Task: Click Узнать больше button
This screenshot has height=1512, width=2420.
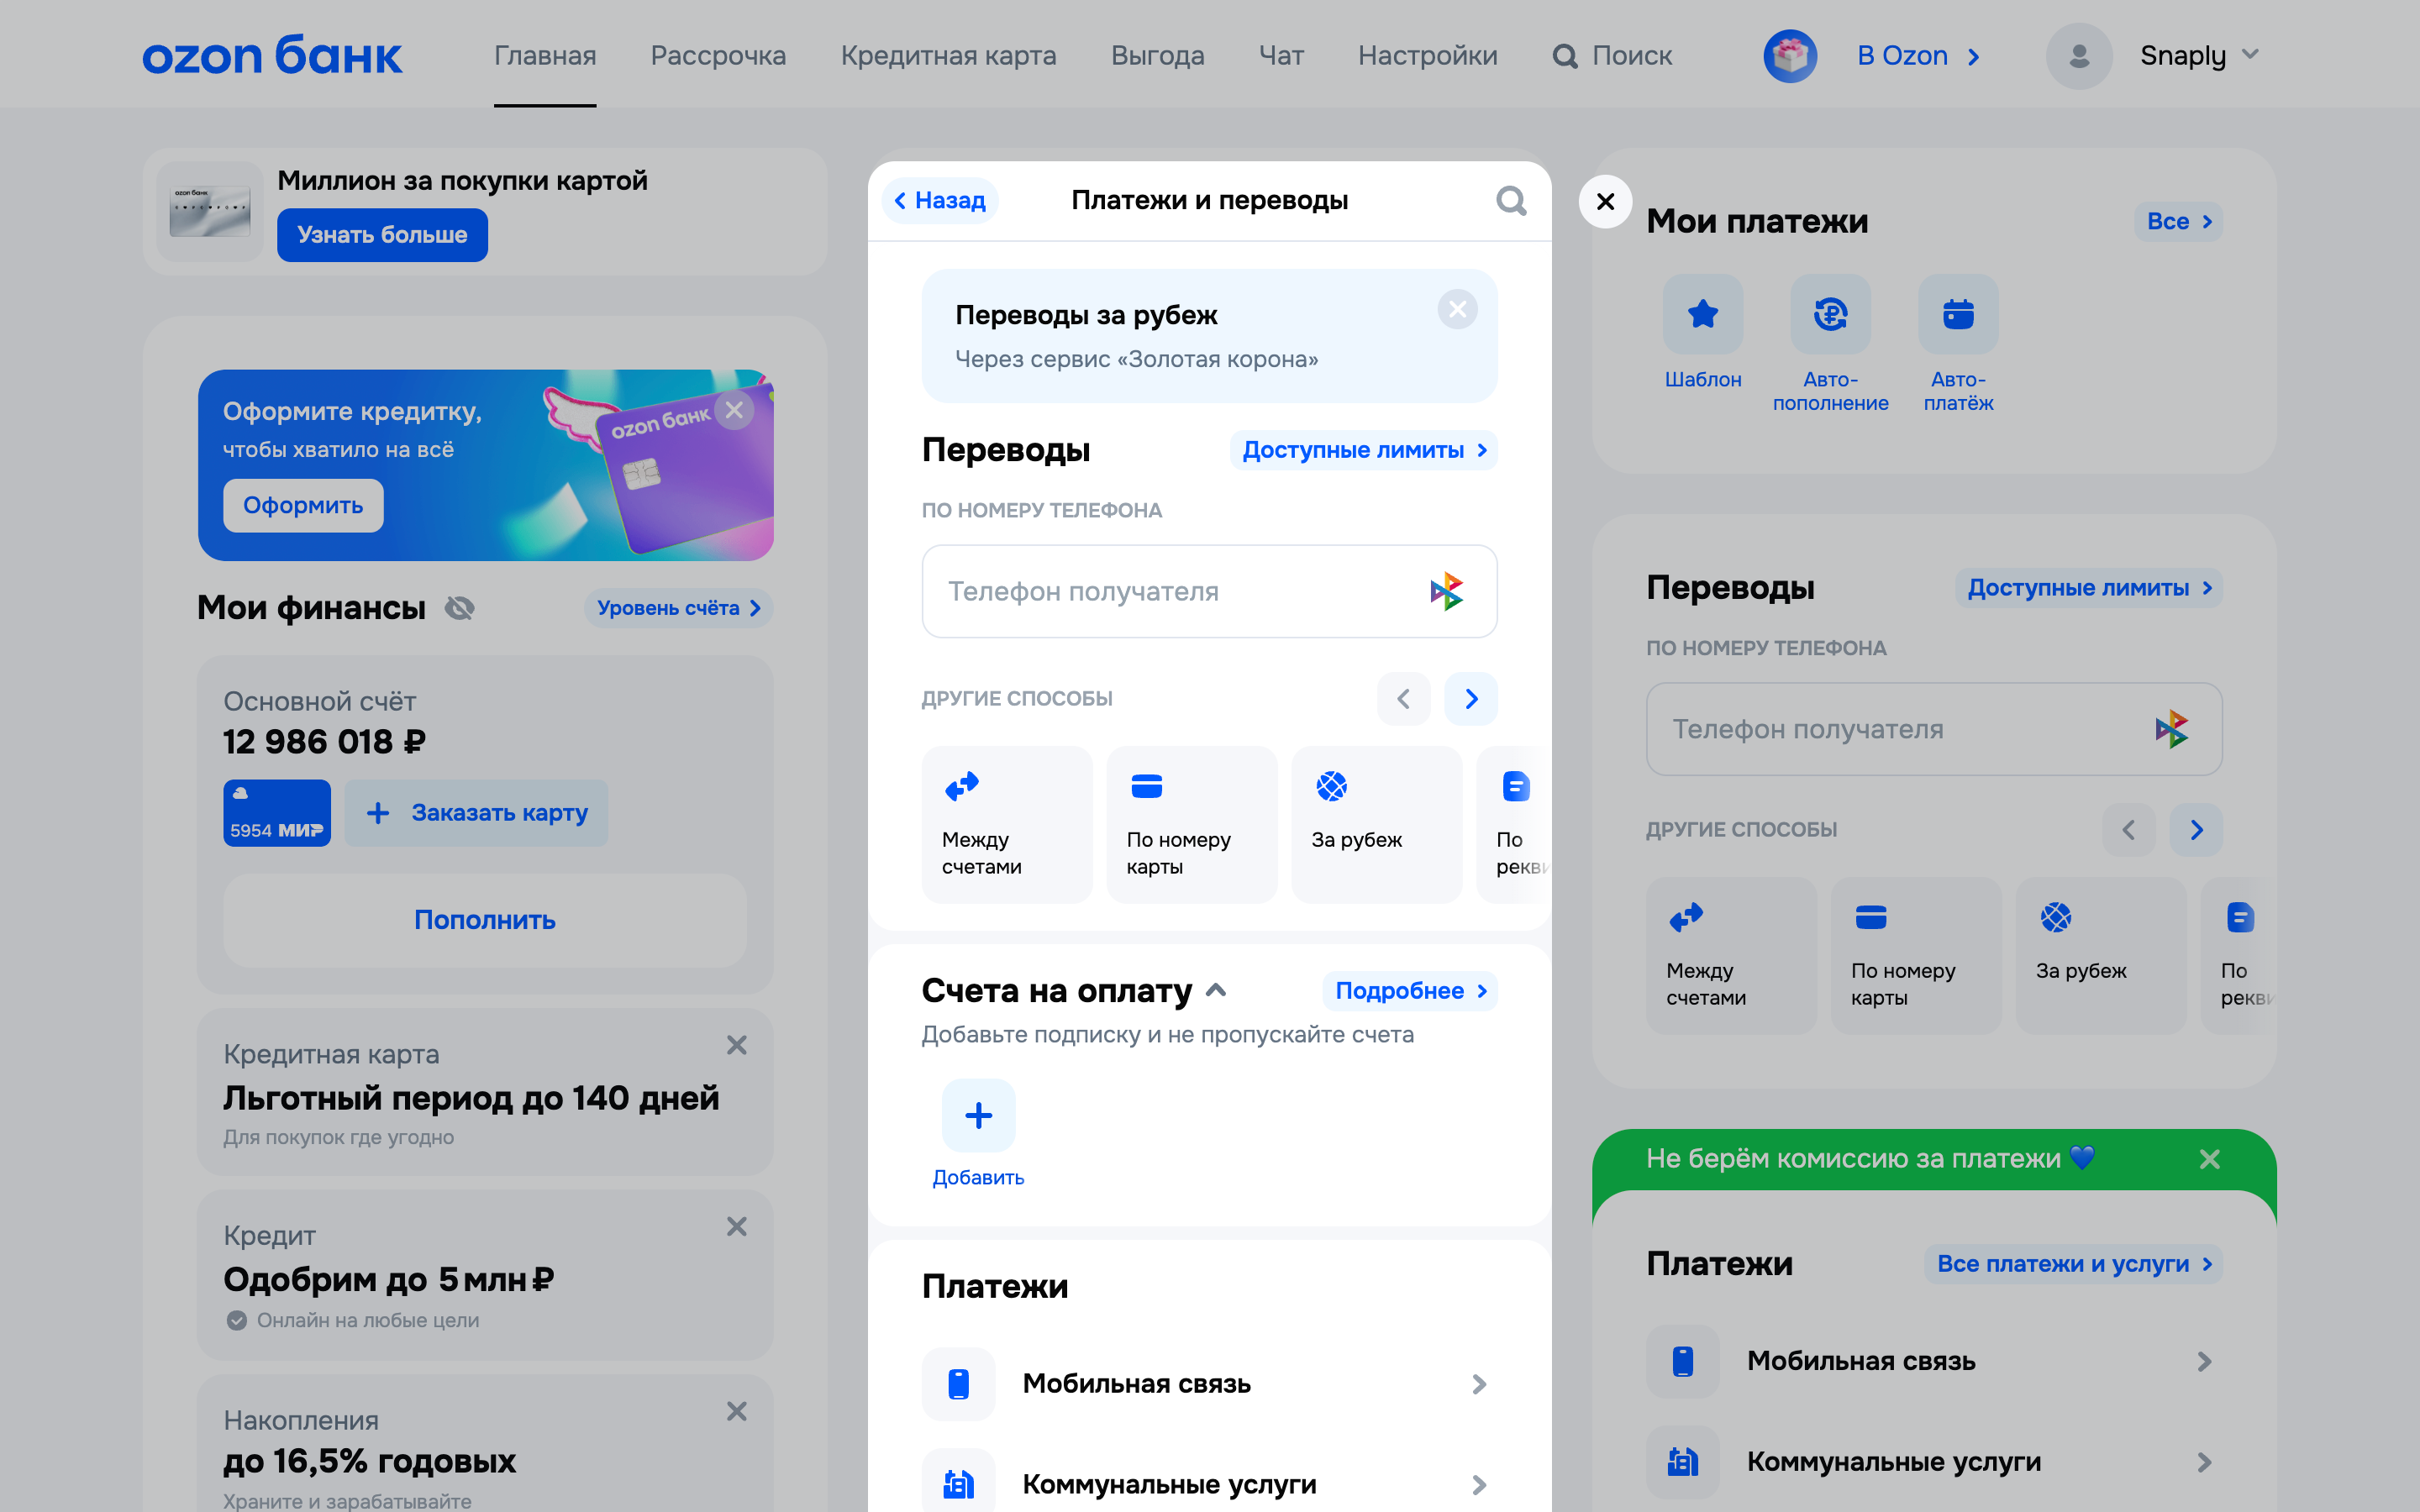Action: click(382, 235)
